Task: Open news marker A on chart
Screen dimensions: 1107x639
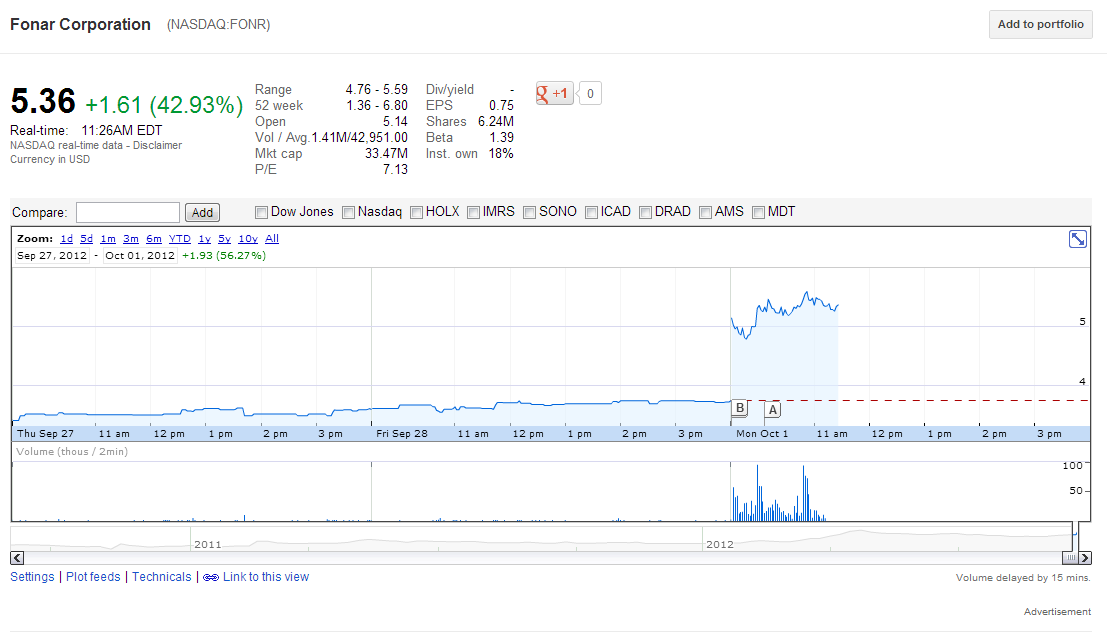Action: pos(772,410)
